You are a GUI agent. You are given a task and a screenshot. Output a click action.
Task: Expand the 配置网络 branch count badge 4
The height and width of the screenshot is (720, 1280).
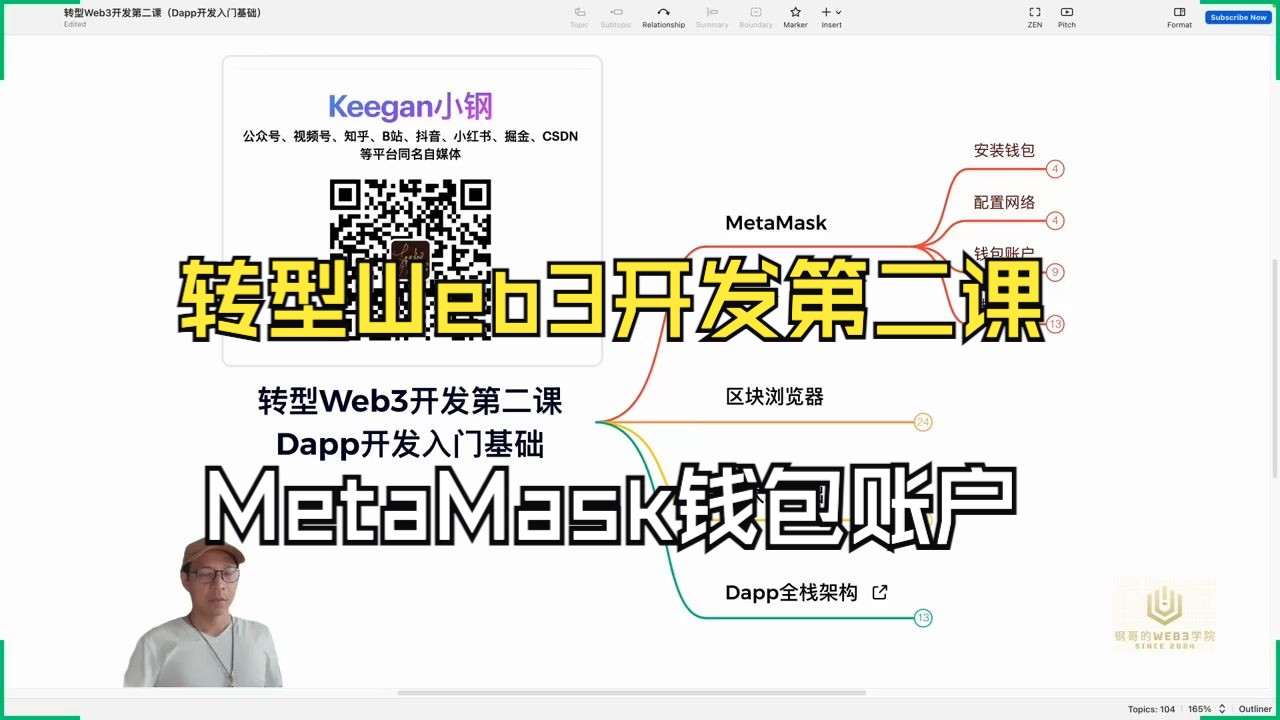click(x=1055, y=220)
